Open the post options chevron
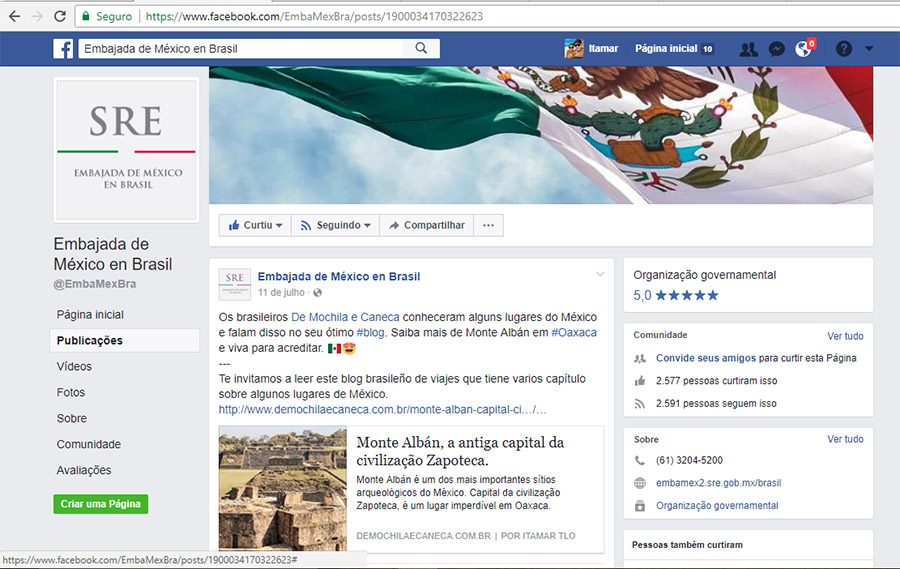900x569 pixels. (600, 274)
